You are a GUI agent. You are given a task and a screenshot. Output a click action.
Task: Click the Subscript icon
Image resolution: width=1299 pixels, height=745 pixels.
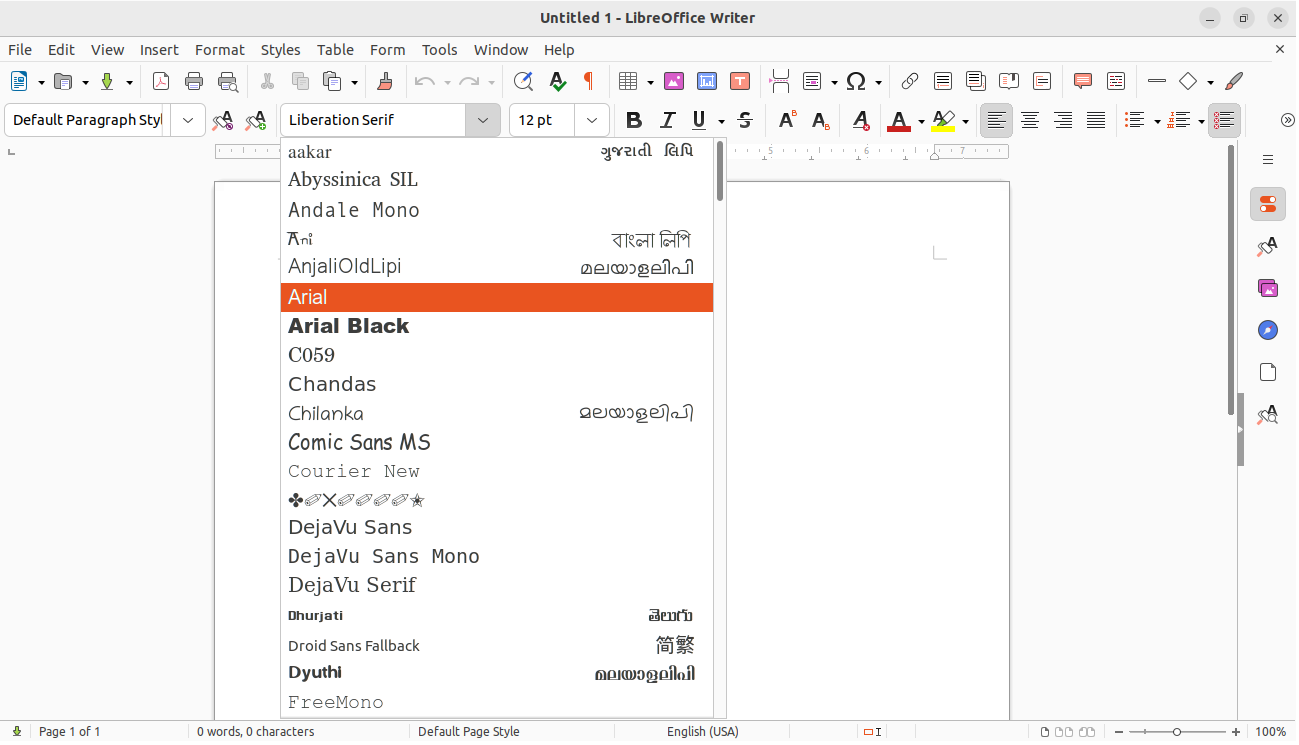(821, 120)
